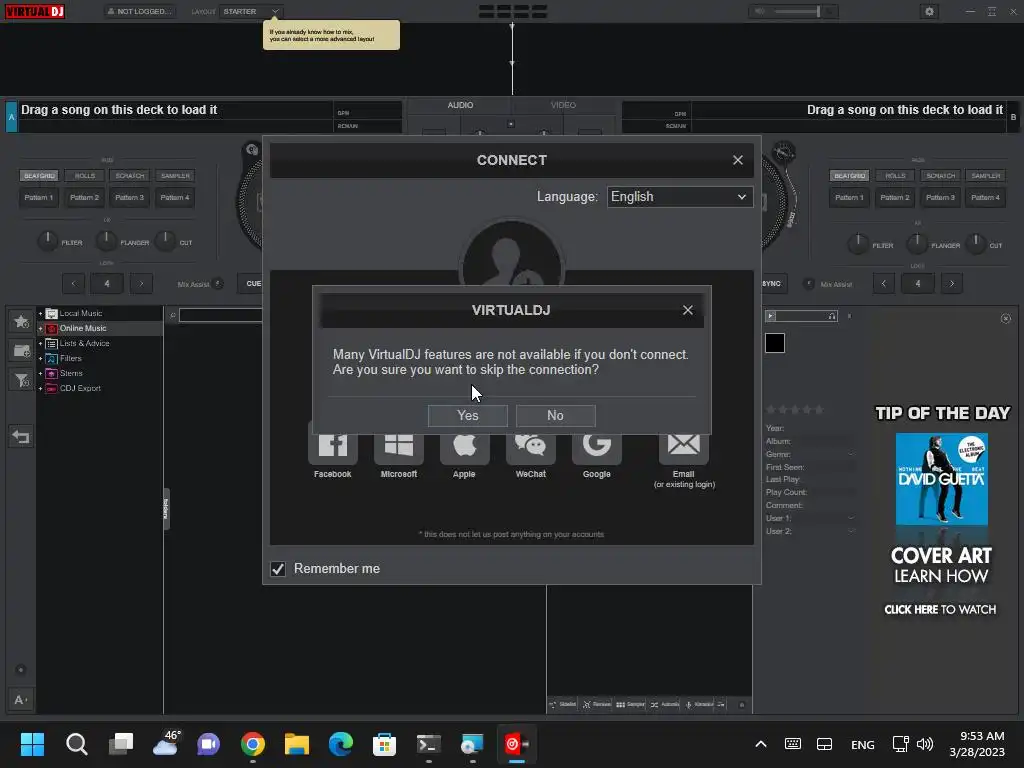Viewport: 1024px width, 768px height.
Task: Click the sidebar back arrow icon
Action: point(21,436)
